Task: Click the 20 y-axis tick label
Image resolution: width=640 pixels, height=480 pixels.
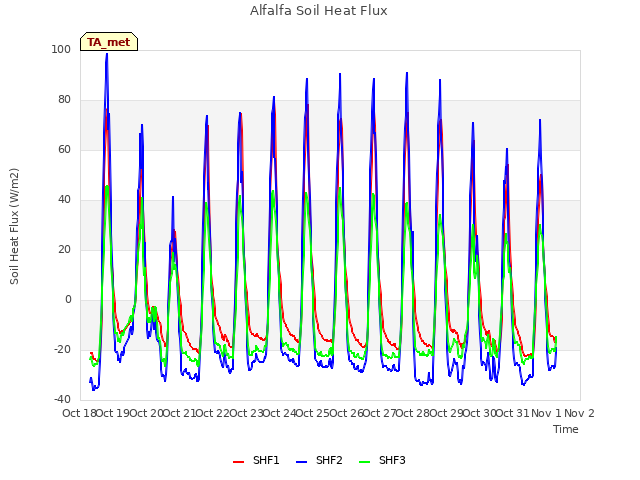Action: [x=64, y=250]
